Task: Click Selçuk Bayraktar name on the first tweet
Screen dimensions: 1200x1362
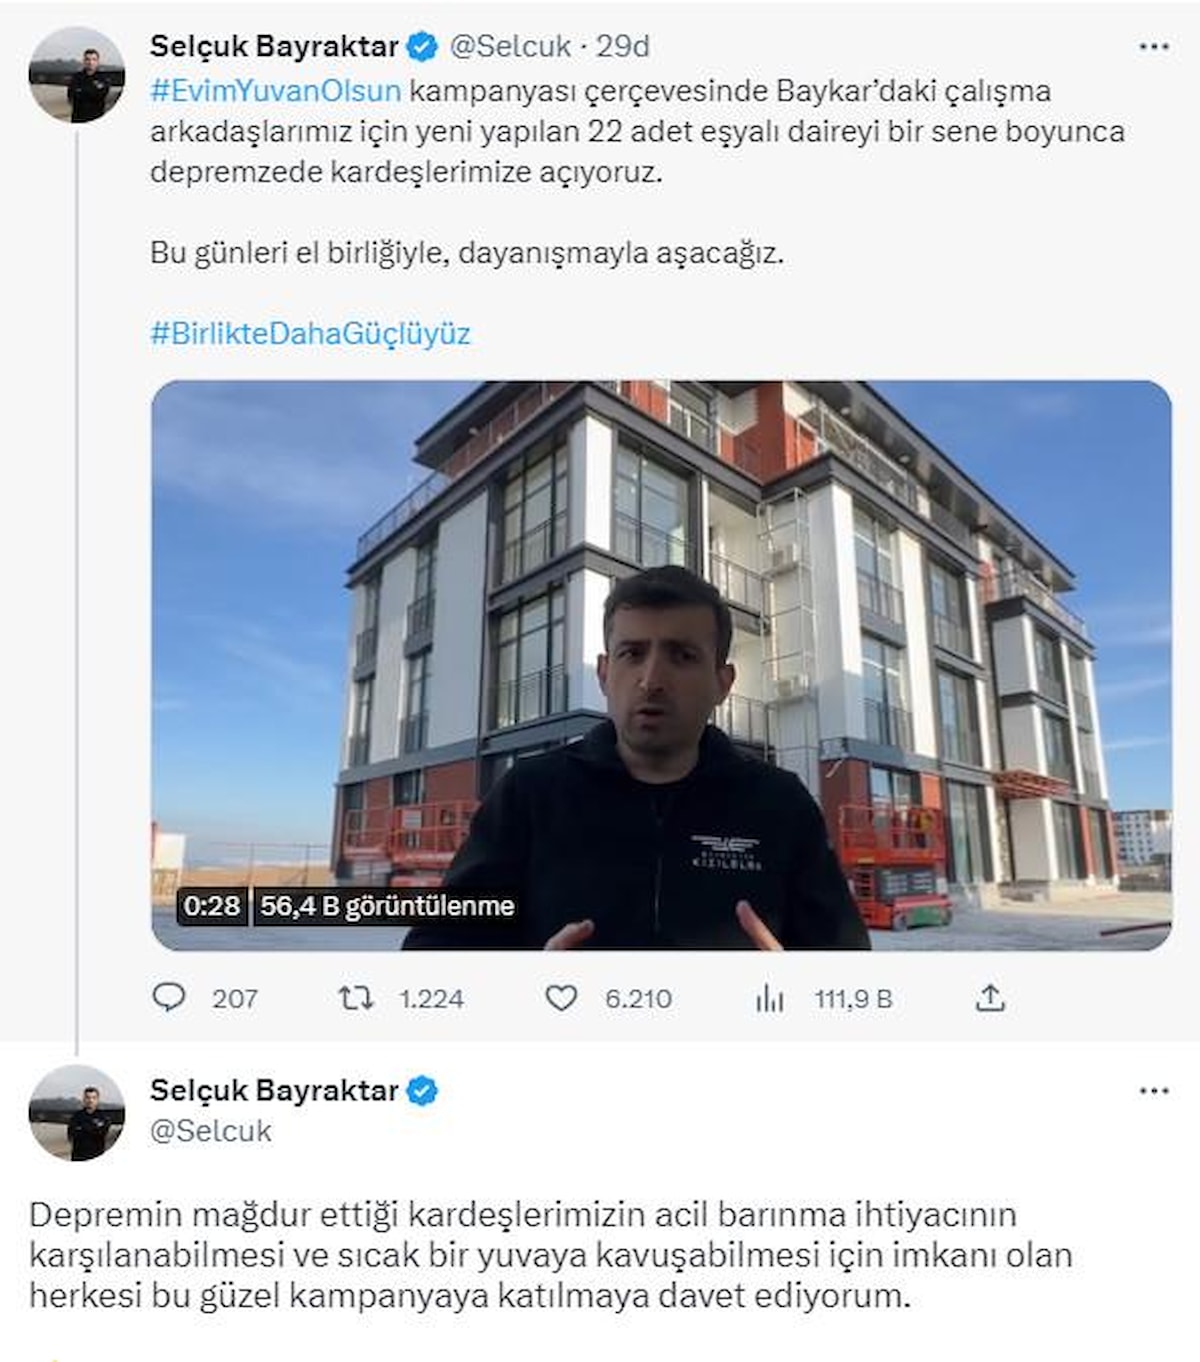Action: [x=275, y=46]
